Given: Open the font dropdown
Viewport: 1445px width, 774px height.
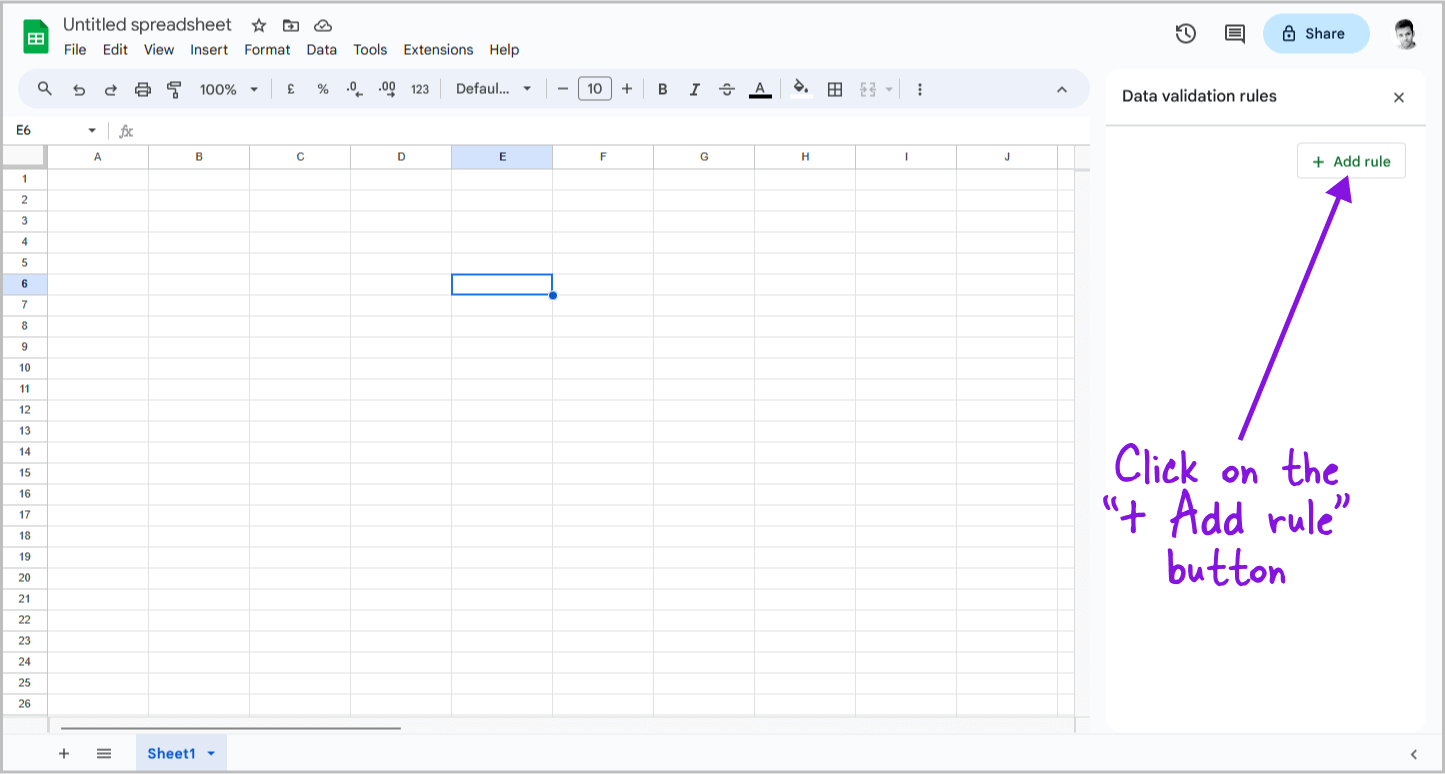Looking at the screenshot, I should click(492, 88).
